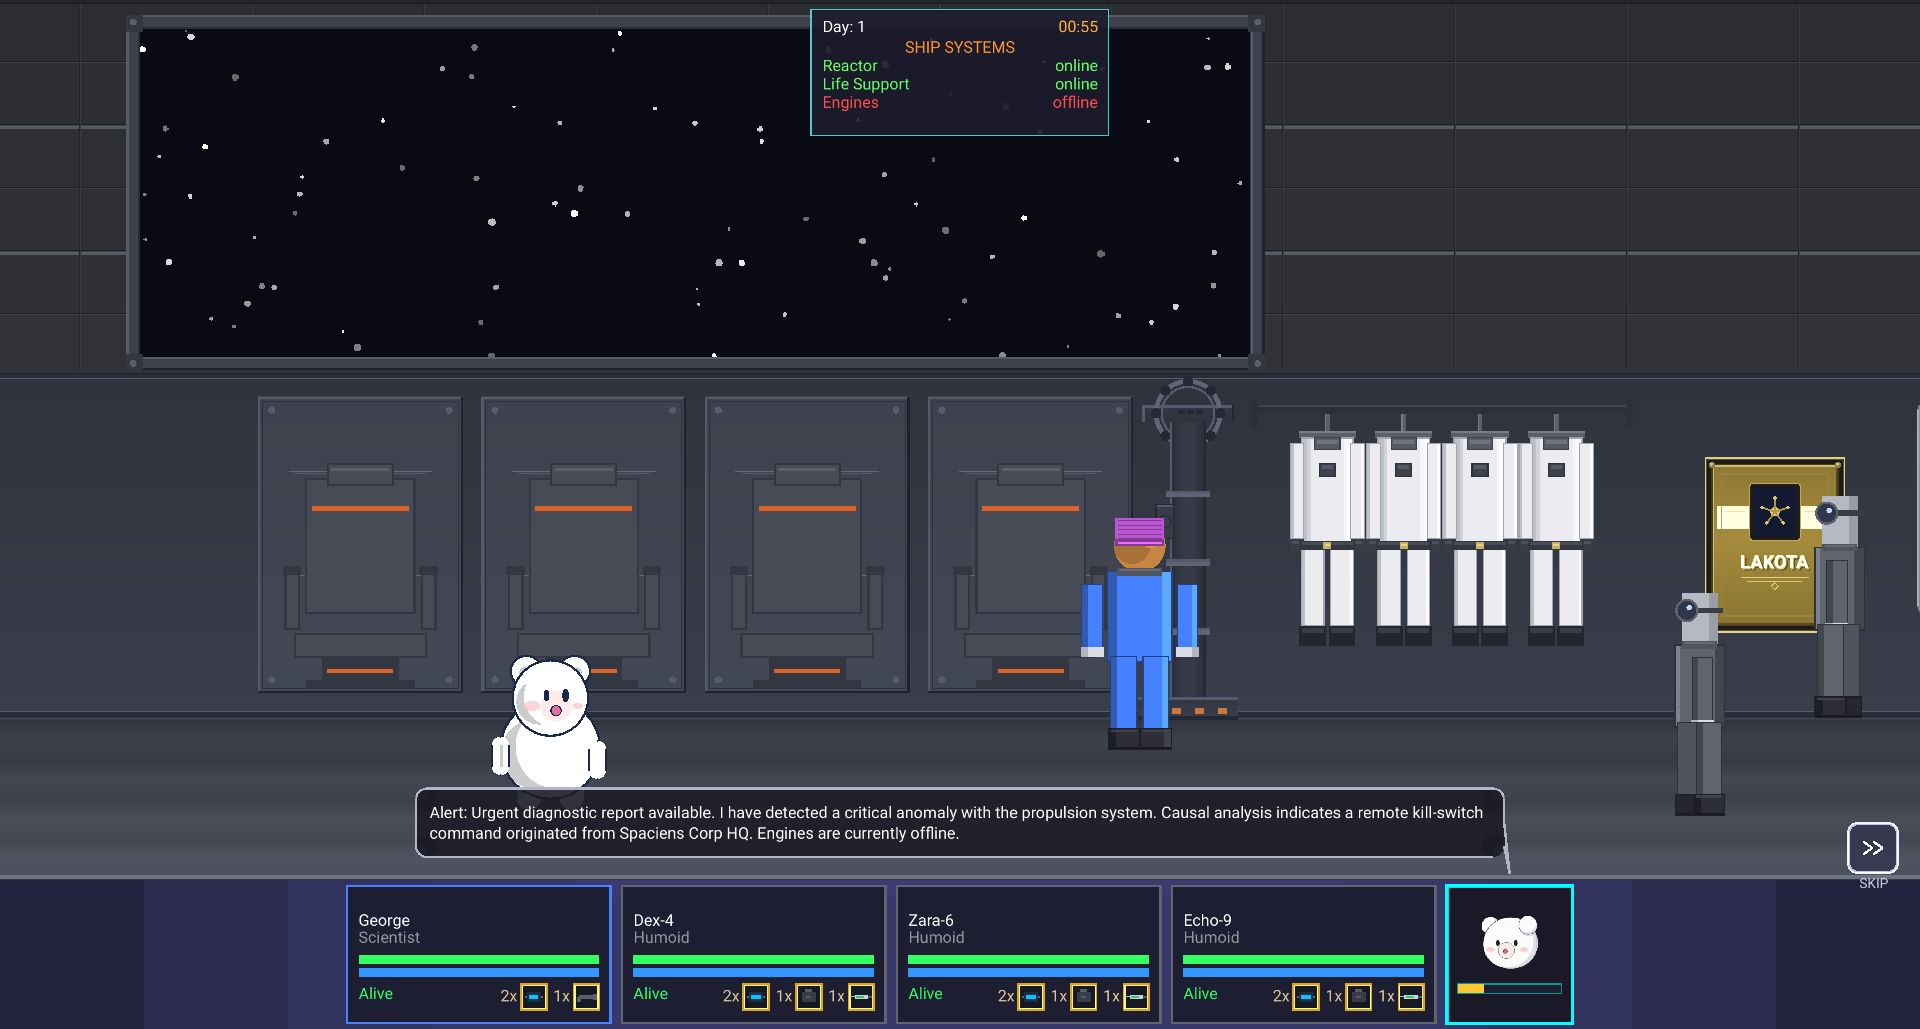Click the Reactor 'online' status value
The height and width of the screenshot is (1029, 1920).
point(1076,66)
